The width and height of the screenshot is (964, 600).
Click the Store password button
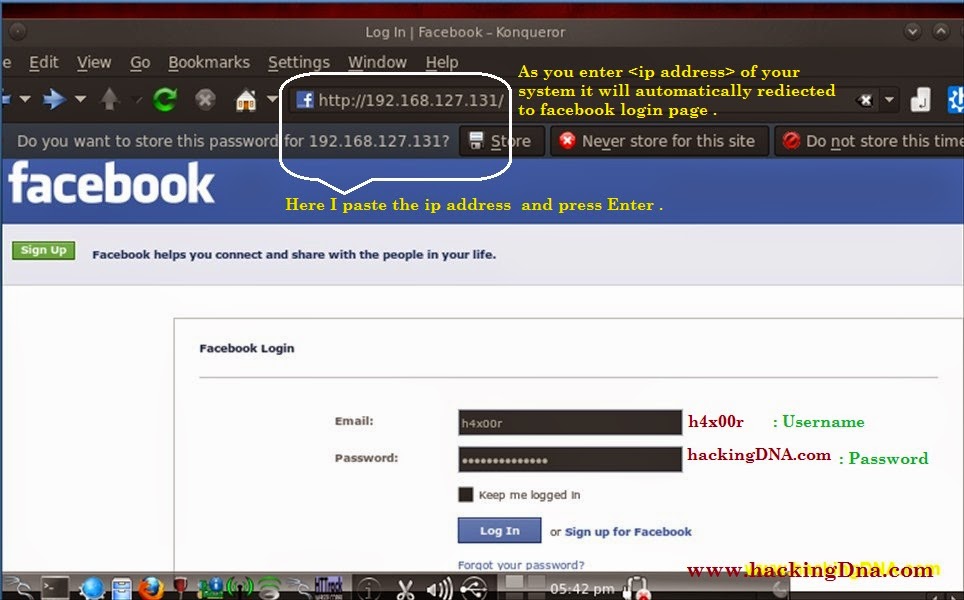[501, 141]
